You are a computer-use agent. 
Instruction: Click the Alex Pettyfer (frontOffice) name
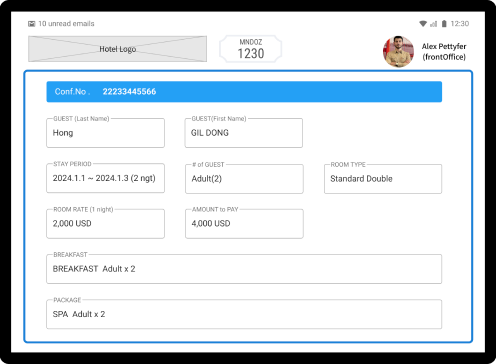444,52
